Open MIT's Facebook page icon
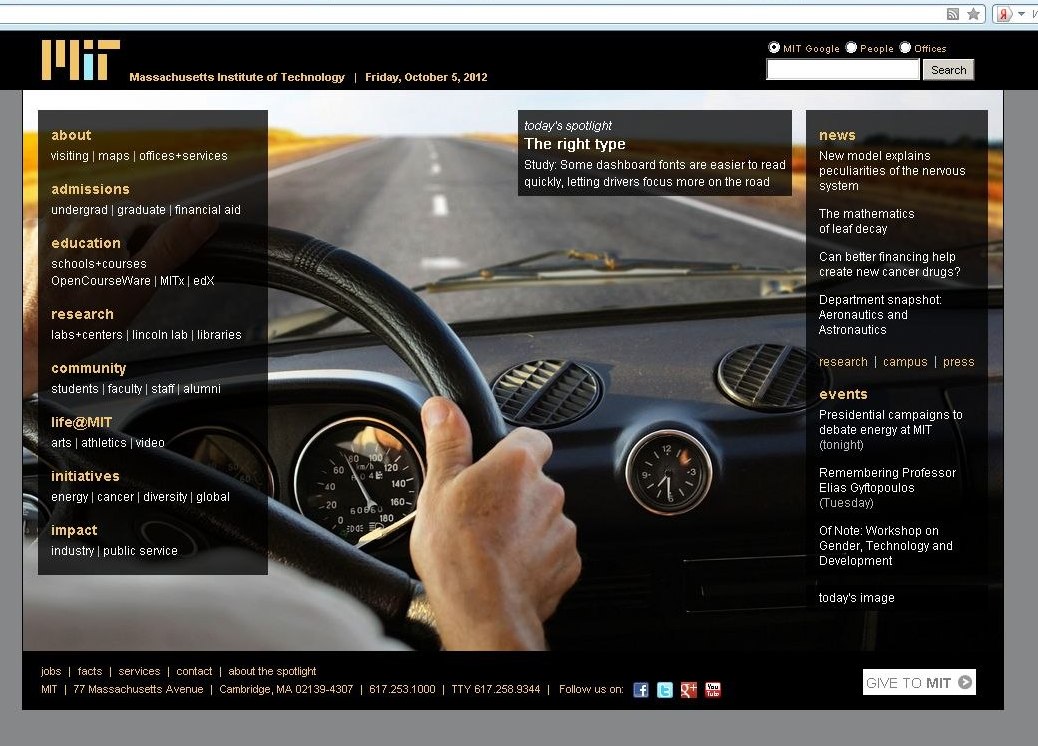The width and height of the screenshot is (1038, 746). click(641, 689)
